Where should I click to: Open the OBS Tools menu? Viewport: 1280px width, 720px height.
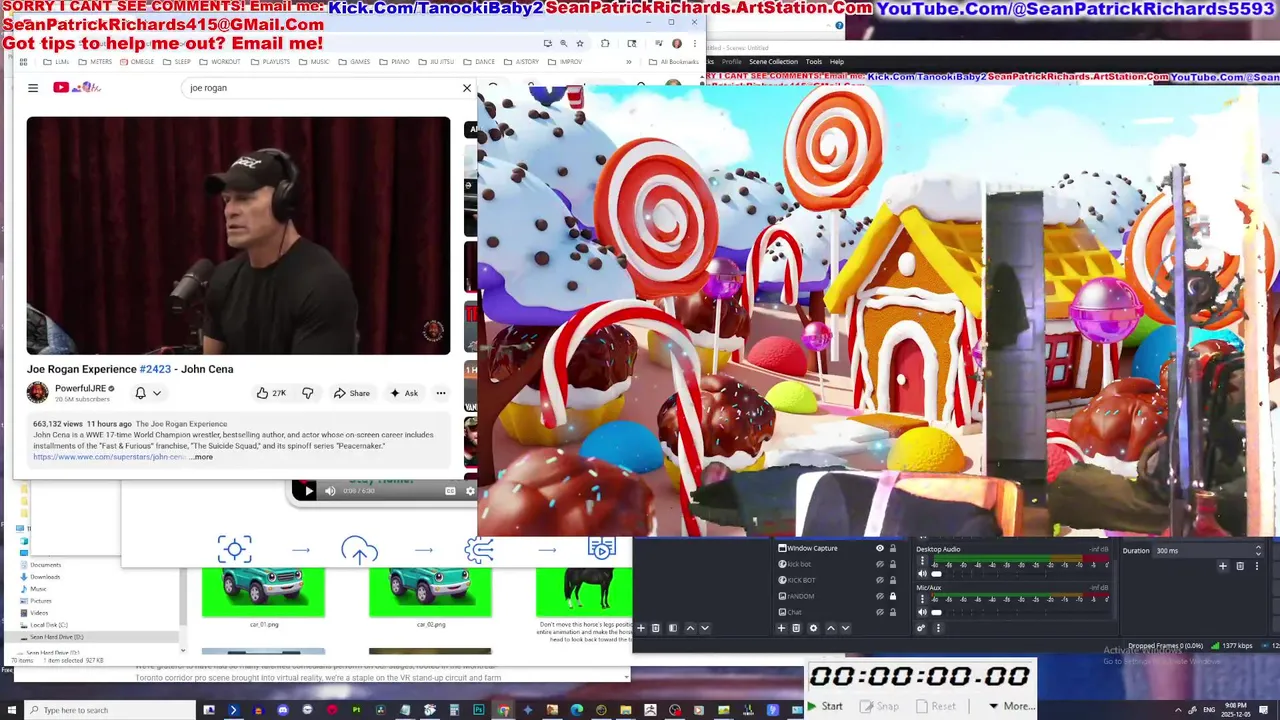(x=814, y=62)
